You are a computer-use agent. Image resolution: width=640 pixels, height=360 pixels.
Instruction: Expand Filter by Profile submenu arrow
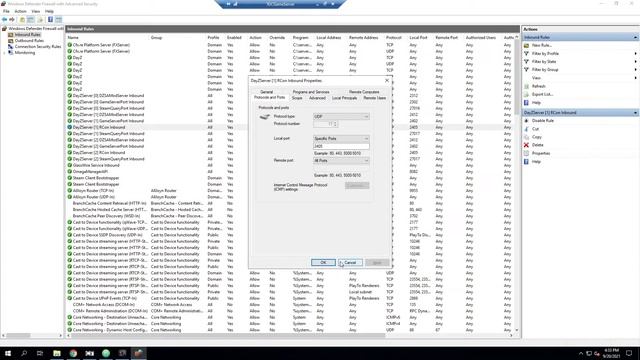(636, 53)
